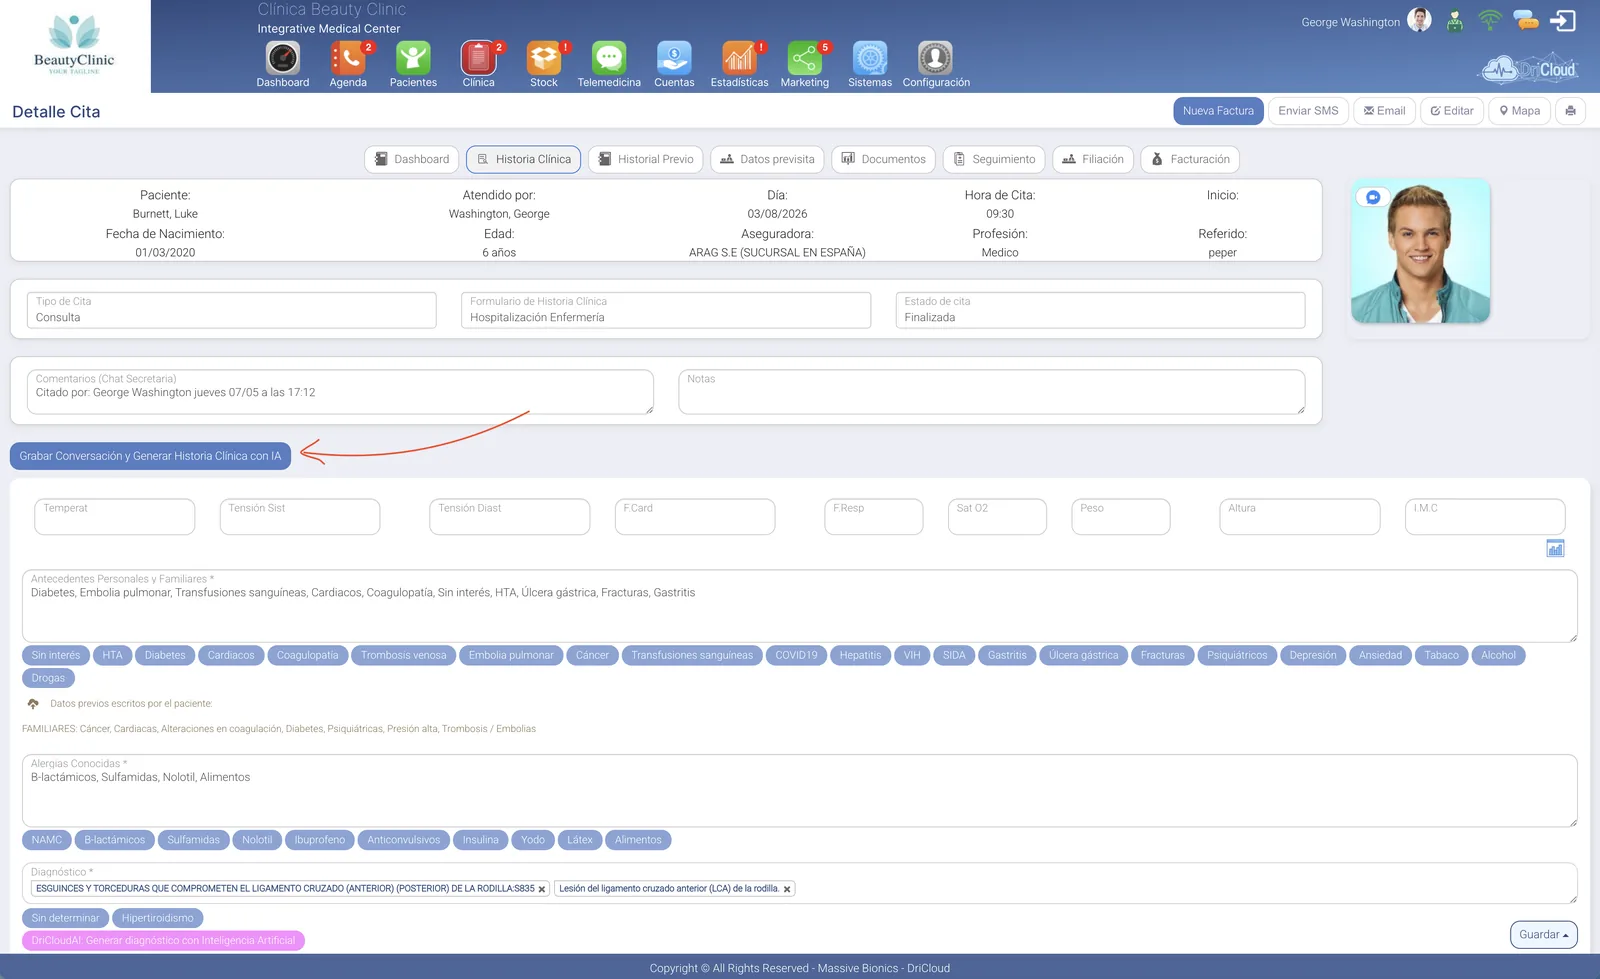Click the Nueva Factura button
Image resolution: width=1600 pixels, height=979 pixels.
click(1218, 111)
